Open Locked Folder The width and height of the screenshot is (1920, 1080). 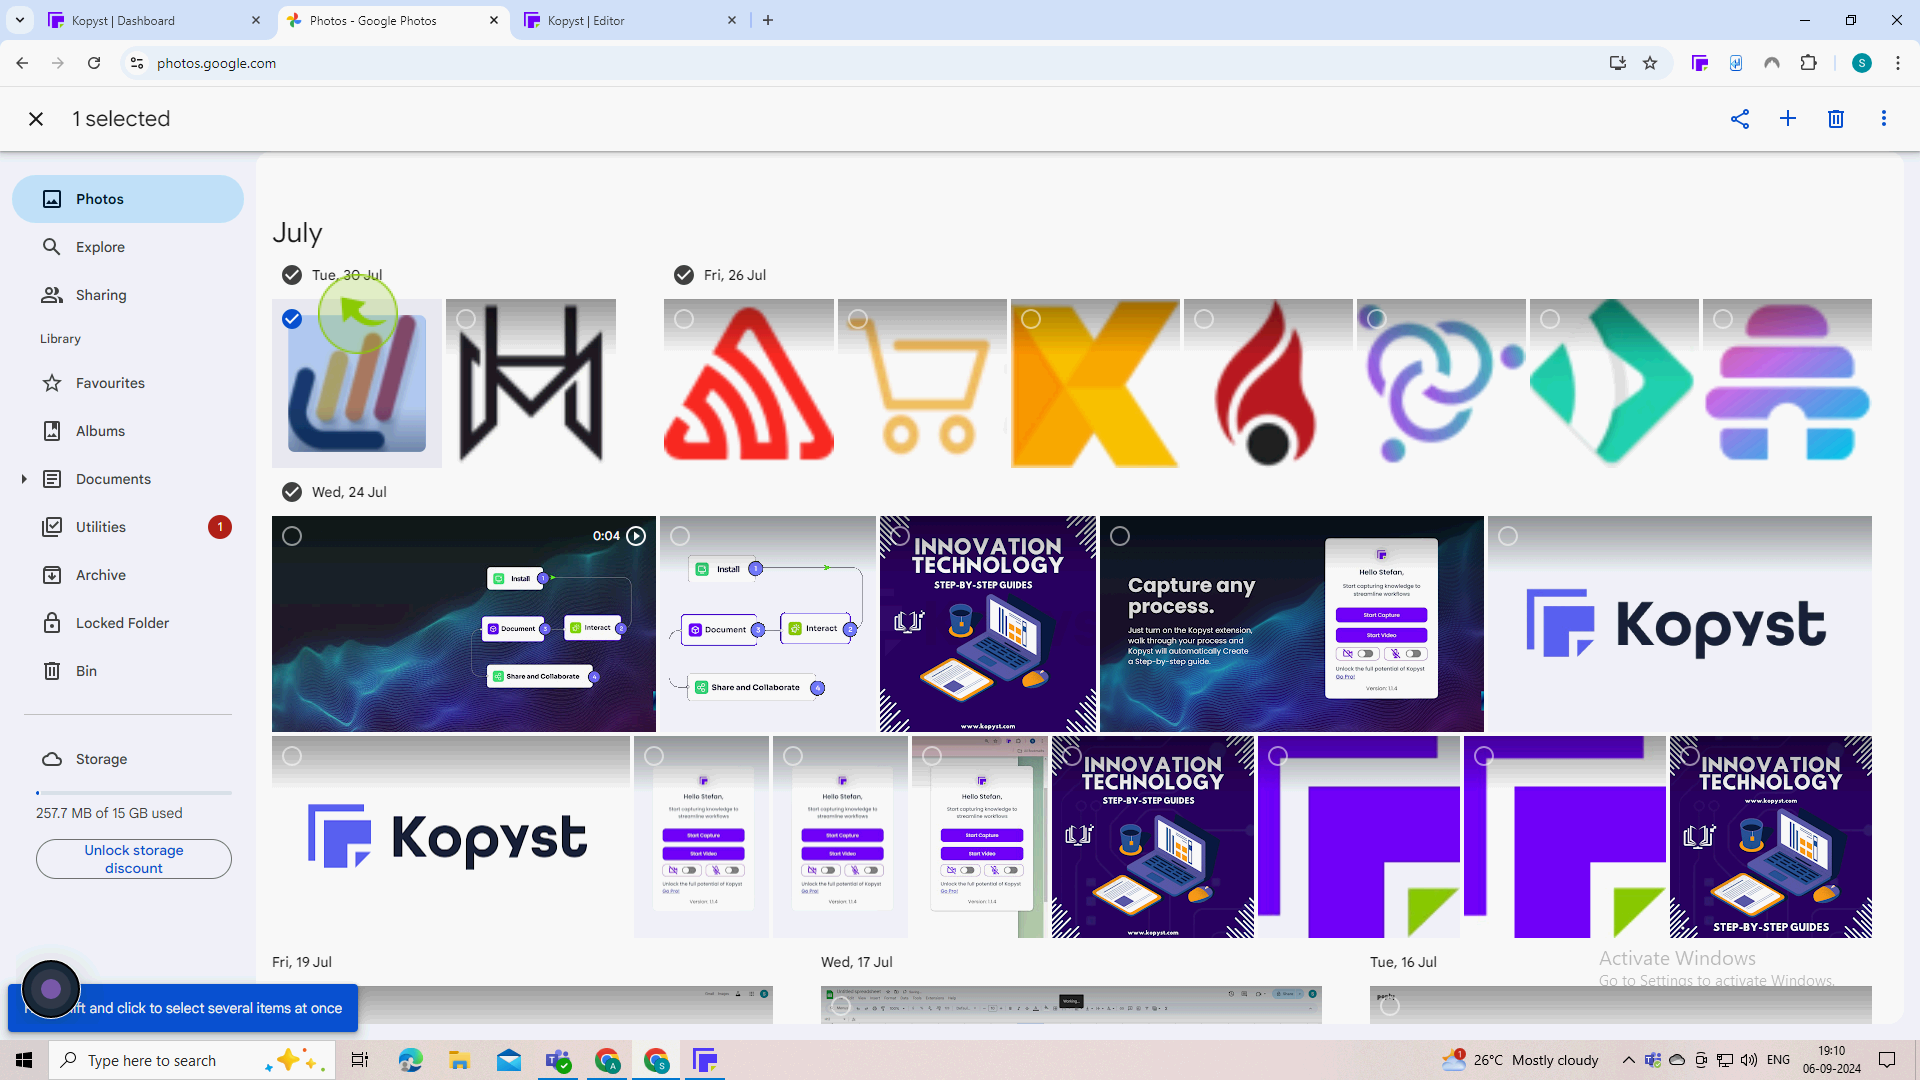[x=128, y=623]
